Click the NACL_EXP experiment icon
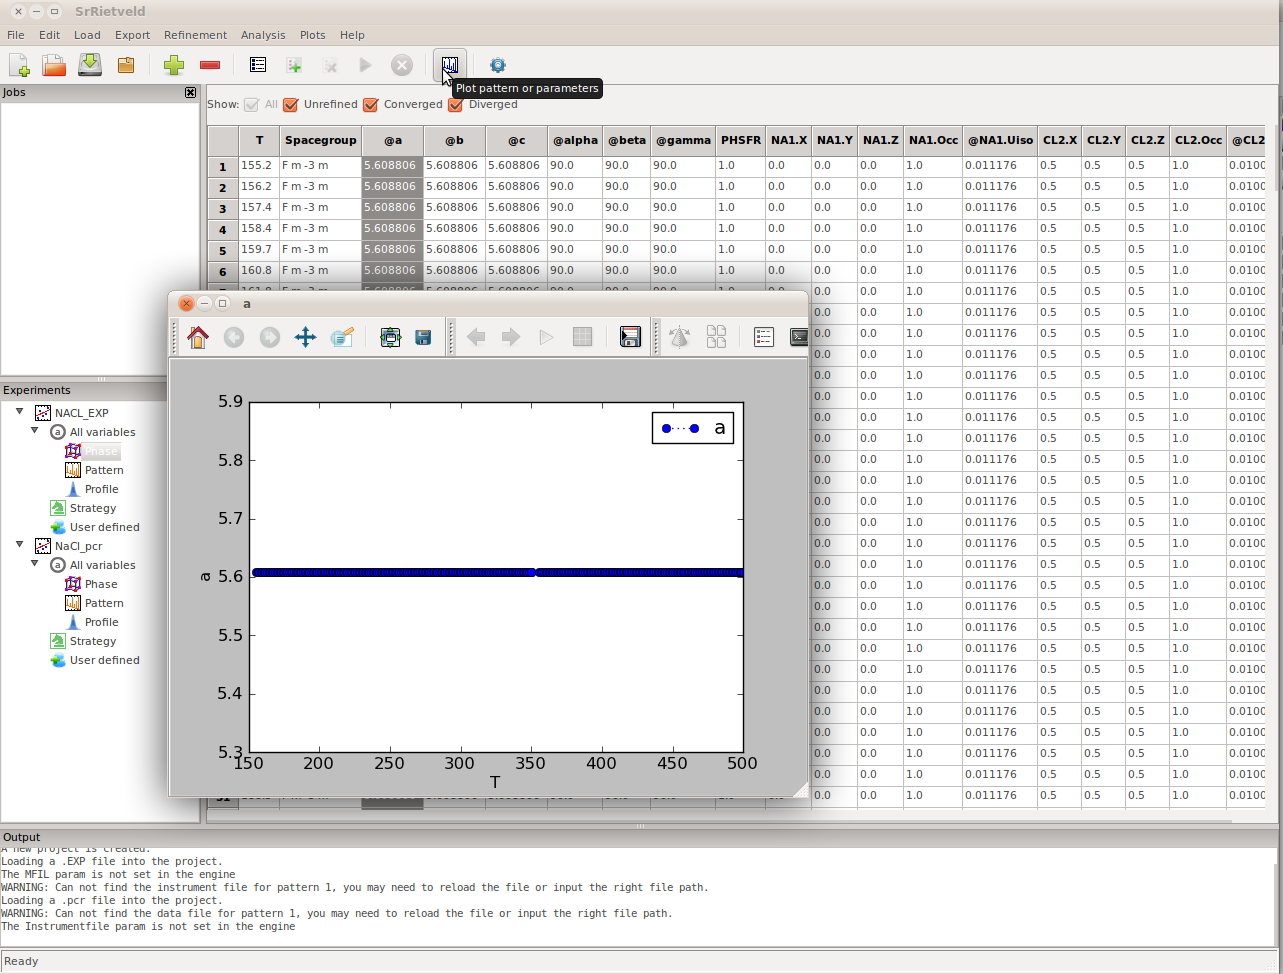This screenshot has height=974, width=1283. point(43,413)
